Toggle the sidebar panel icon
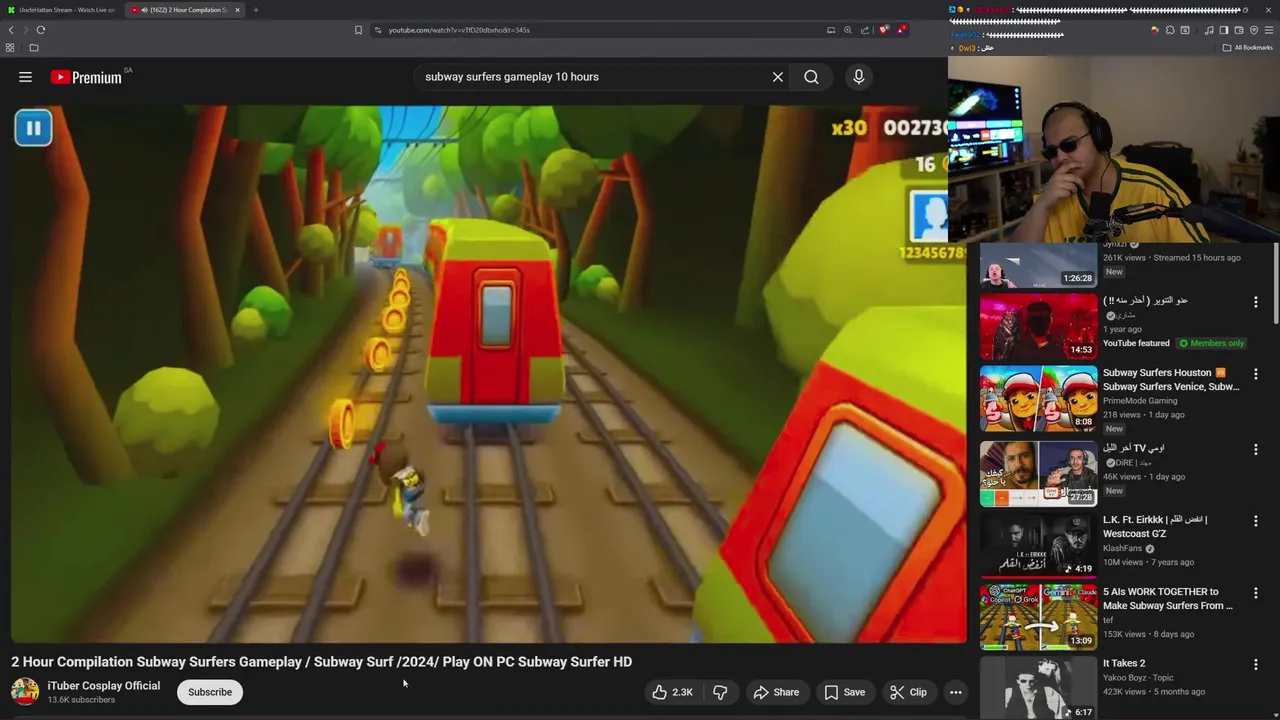 tap(1223, 30)
